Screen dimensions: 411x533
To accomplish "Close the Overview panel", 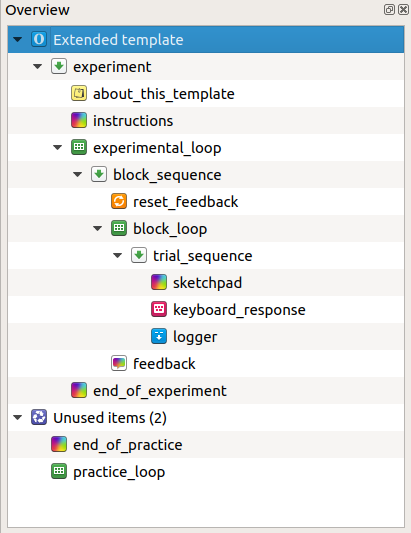I will click(404, 10).
